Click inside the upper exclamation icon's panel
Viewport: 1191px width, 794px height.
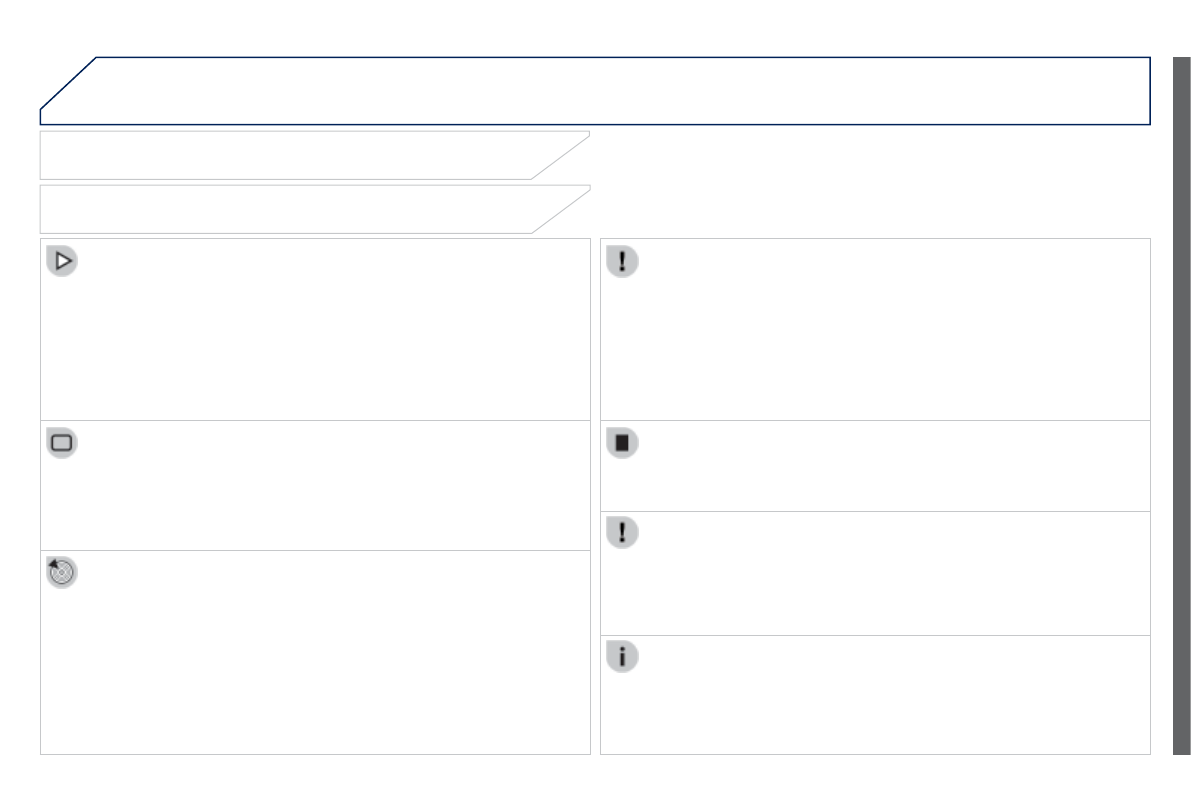[875, 340]
